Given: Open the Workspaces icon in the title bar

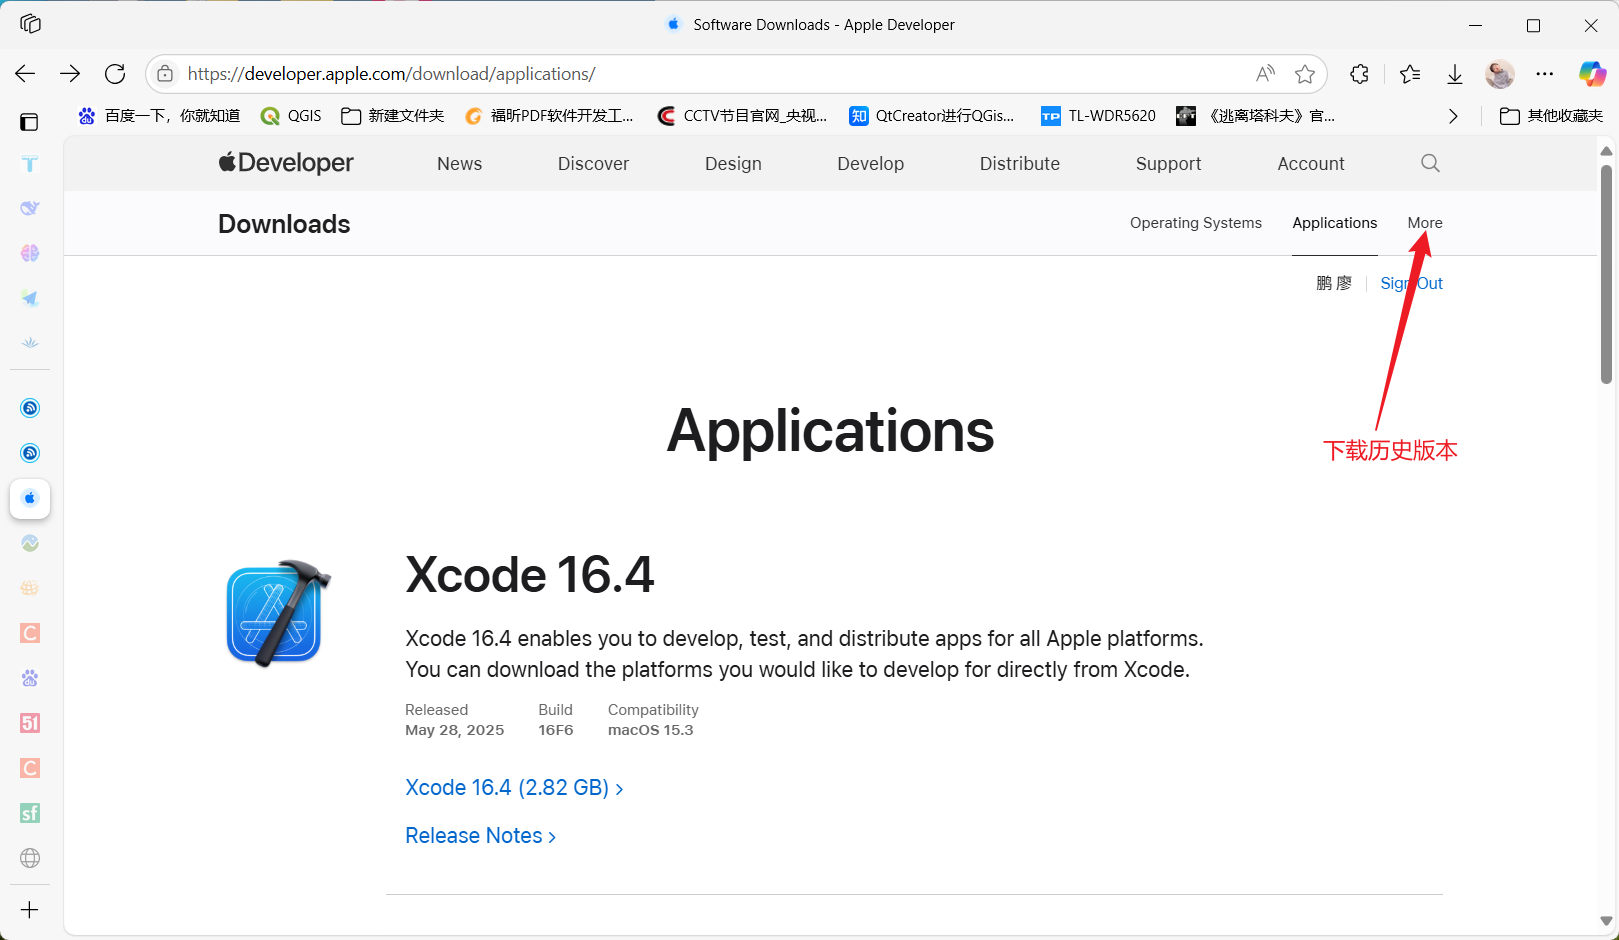Looking at the screenshot, I should pyautogui.click(x=30, y=24).
